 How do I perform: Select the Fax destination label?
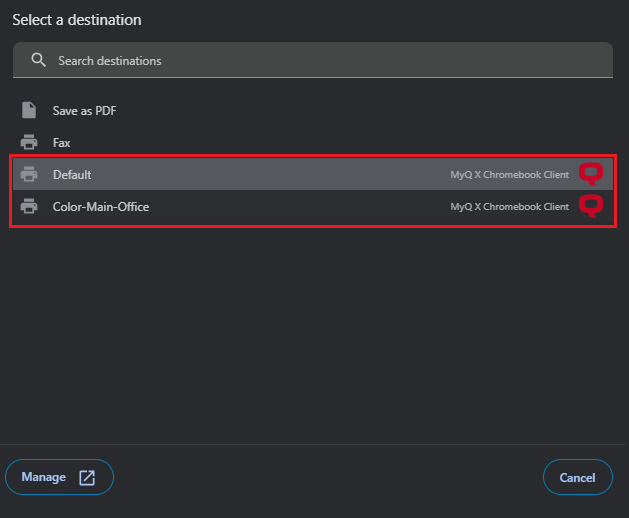(62, 143)
